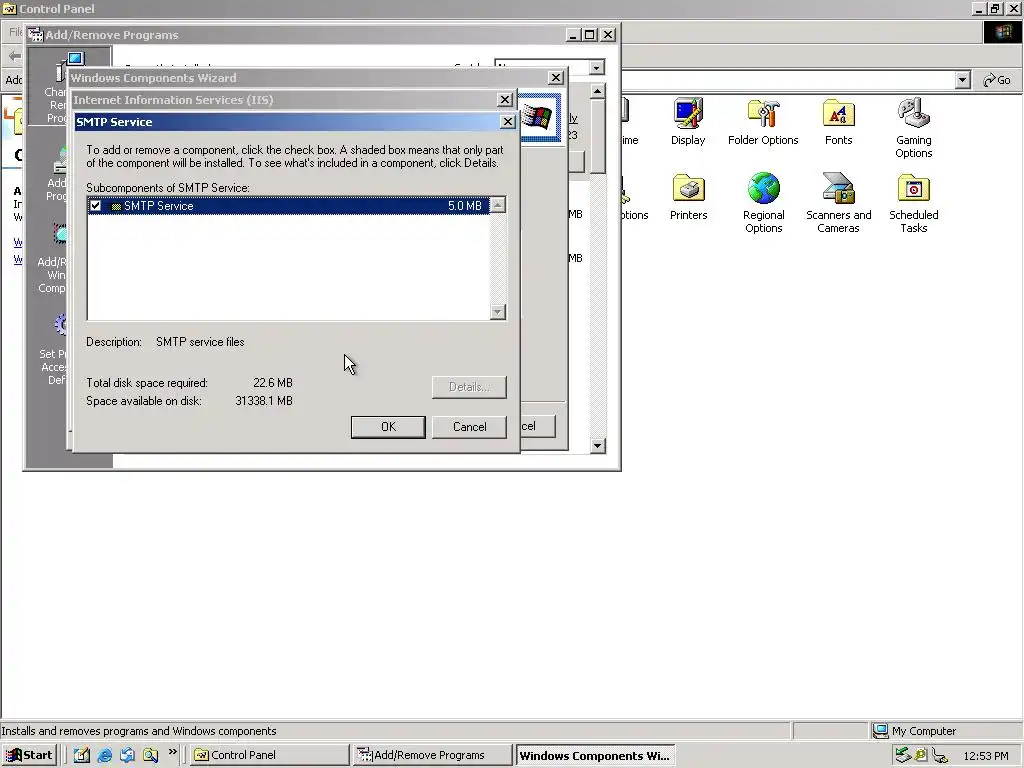Screen dimensions: 1024x768
Task: Click the Windows Components Wizard logo image
Action: (537, 118)
